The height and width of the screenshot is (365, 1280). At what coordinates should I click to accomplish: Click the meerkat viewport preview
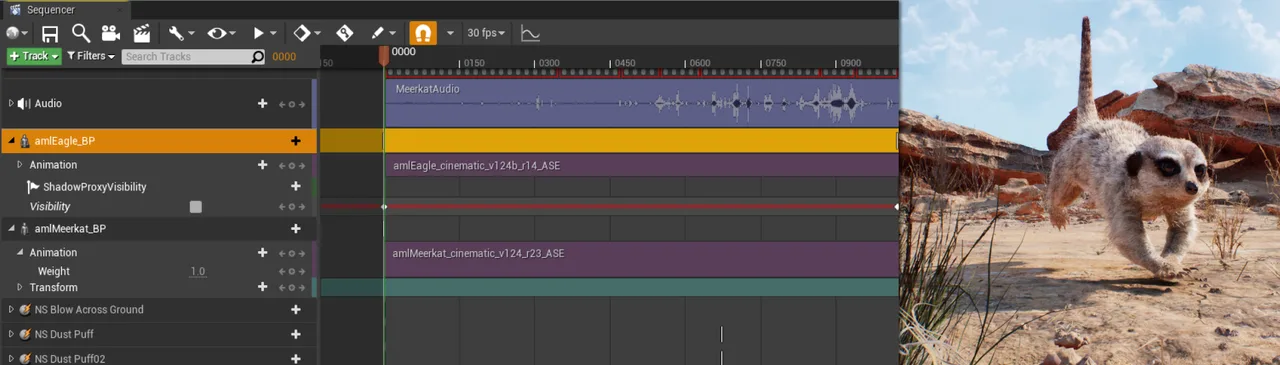1089,182
